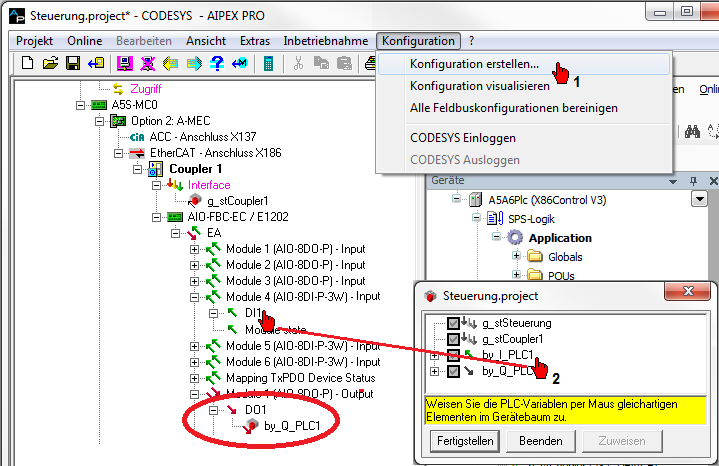Collapse the SPS-Logik node
719x466 pixels.
476,217
